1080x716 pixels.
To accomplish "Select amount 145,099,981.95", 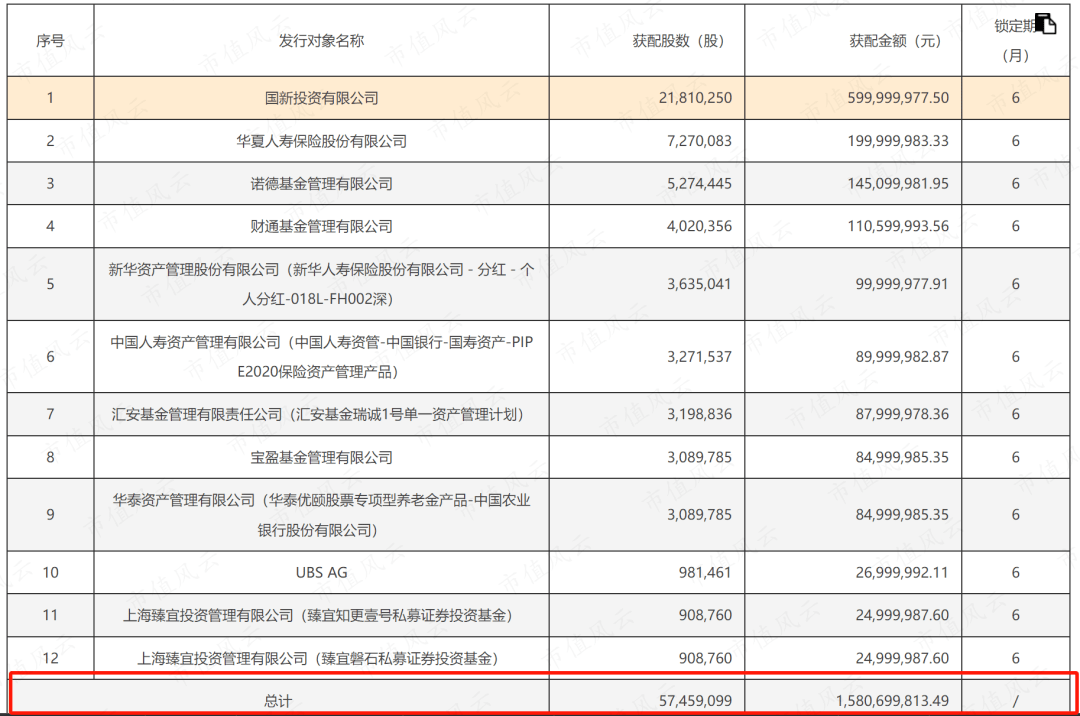I will pos(898,184).
